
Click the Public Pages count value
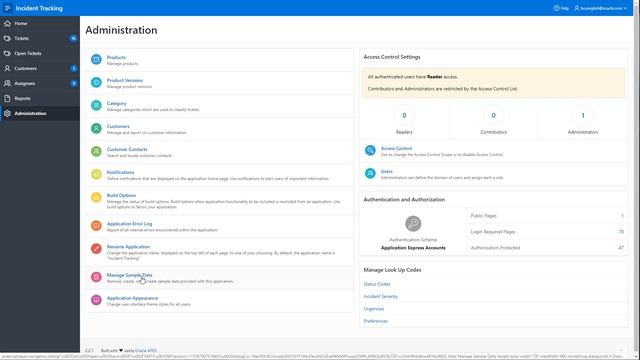[x=622, y=216]
